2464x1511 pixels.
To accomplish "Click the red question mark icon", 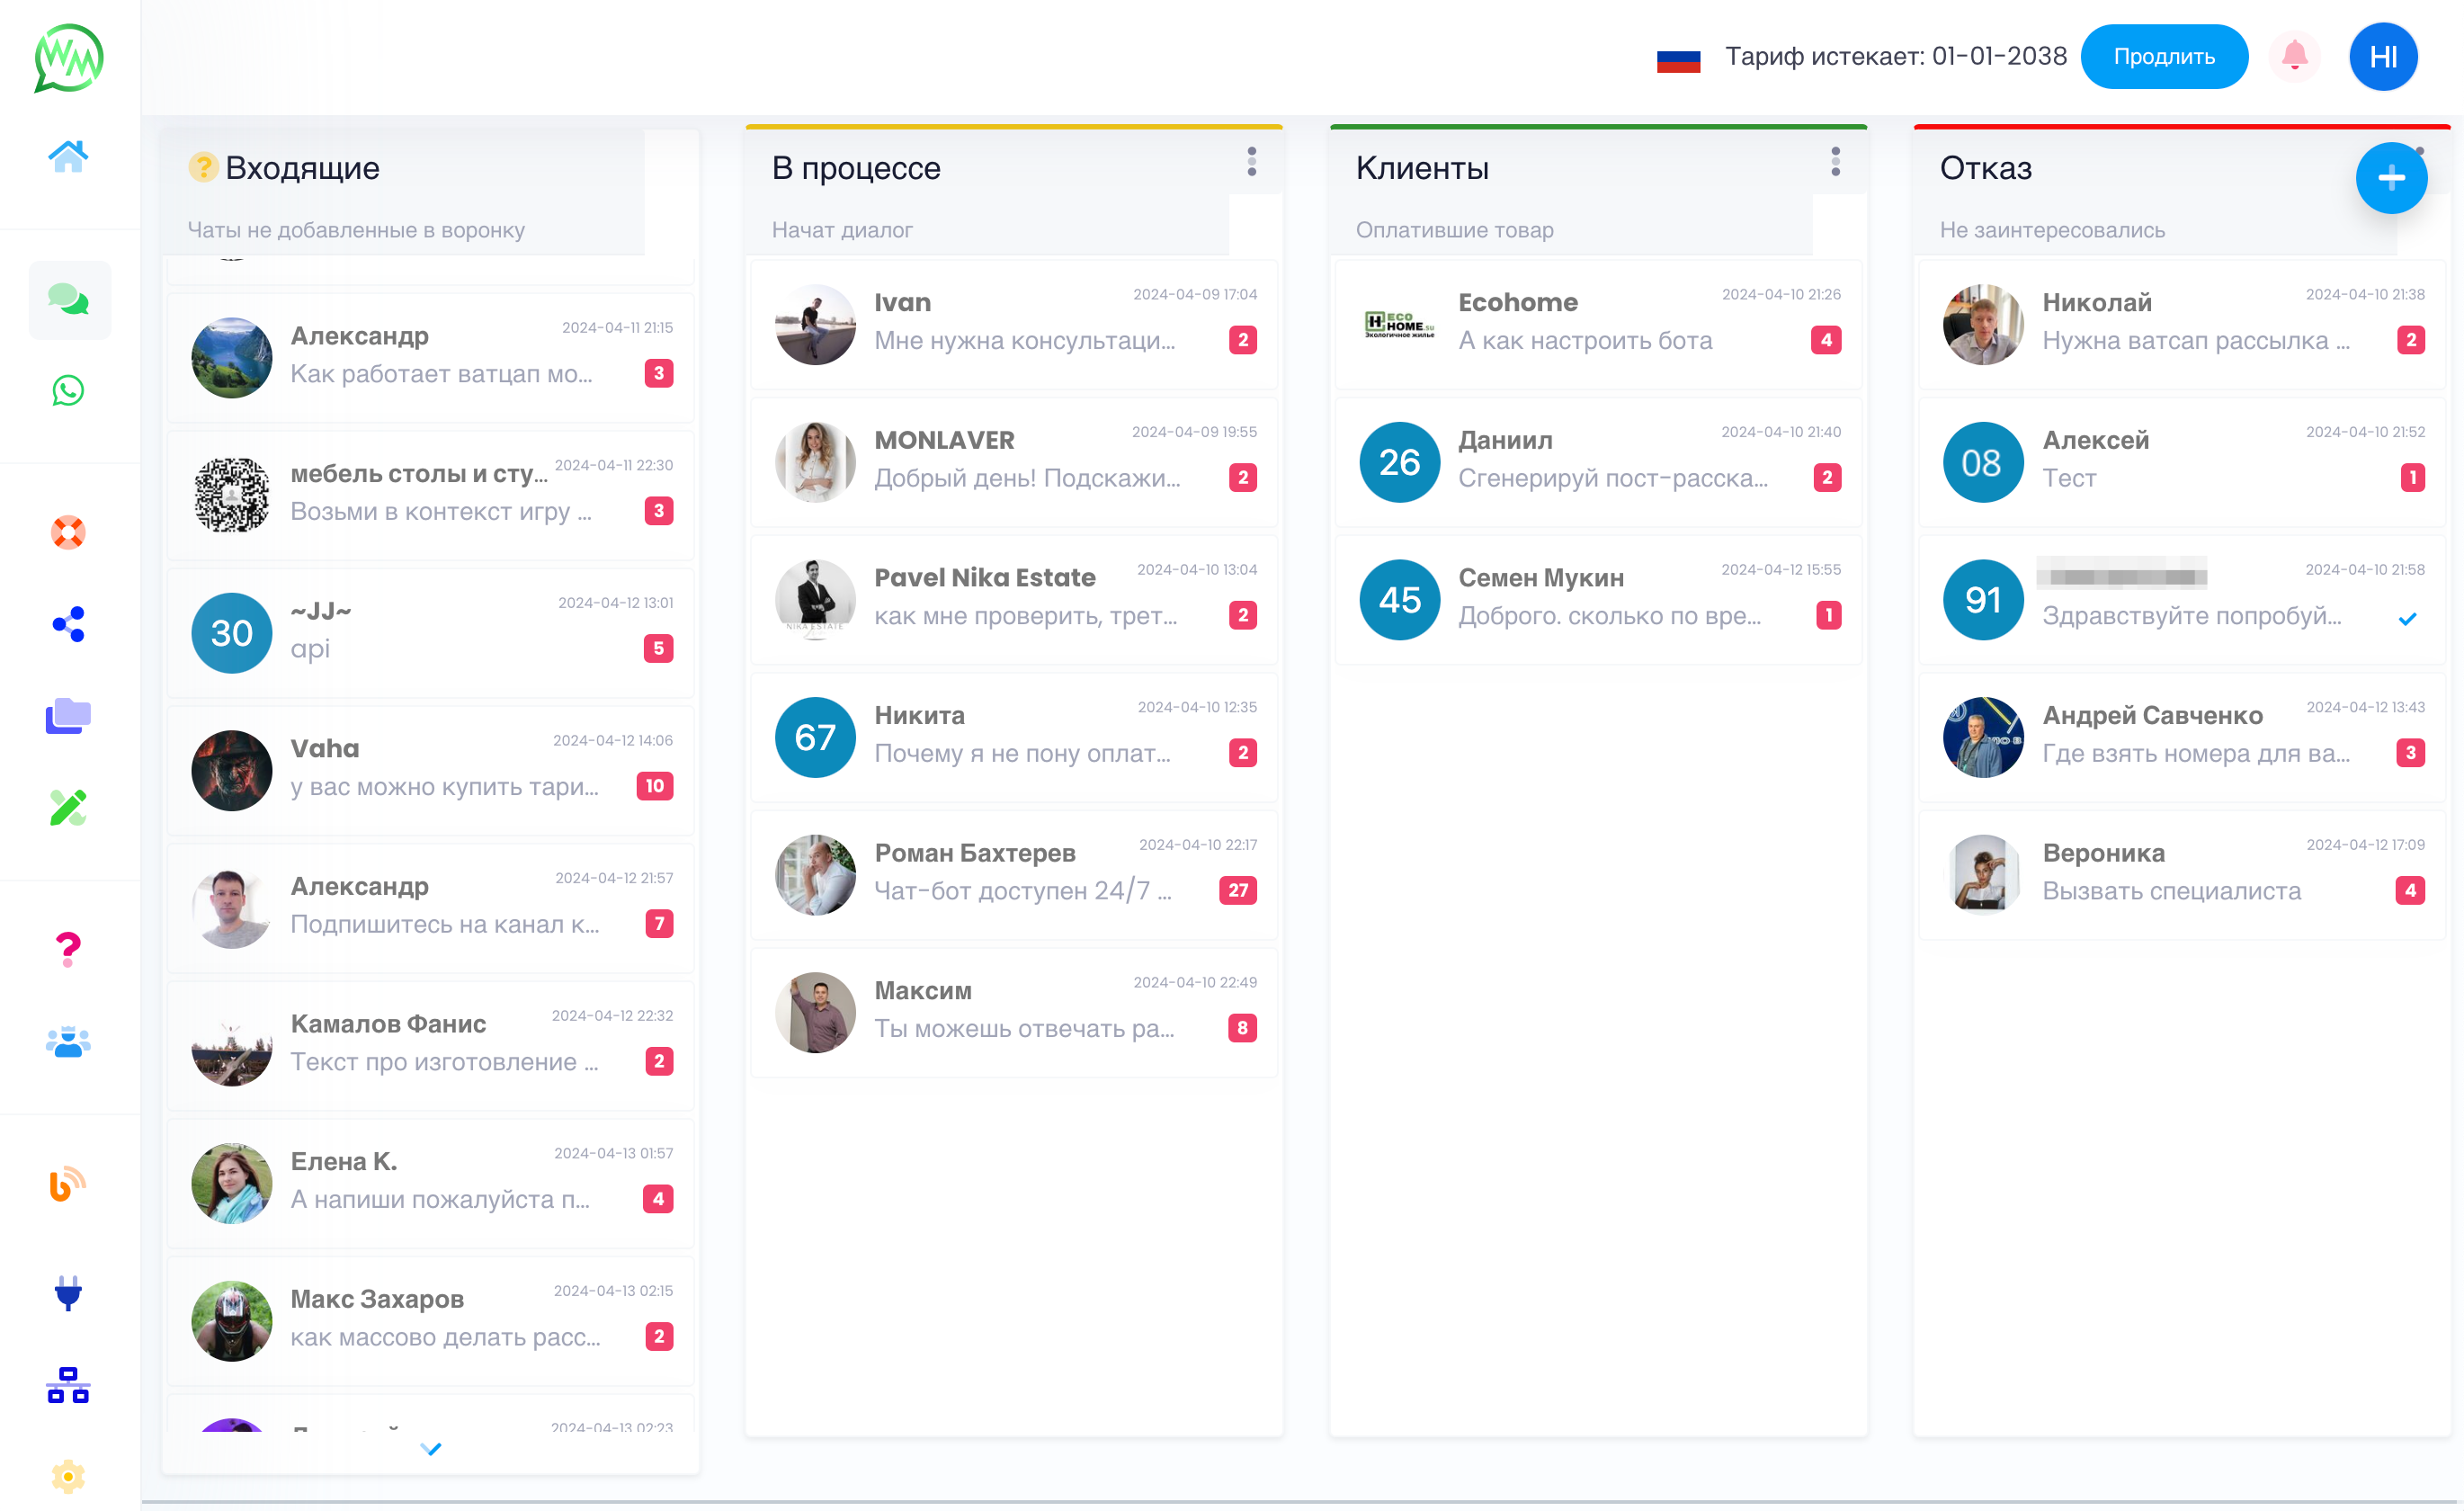I will pyautogui.click(x=68, y=947).
